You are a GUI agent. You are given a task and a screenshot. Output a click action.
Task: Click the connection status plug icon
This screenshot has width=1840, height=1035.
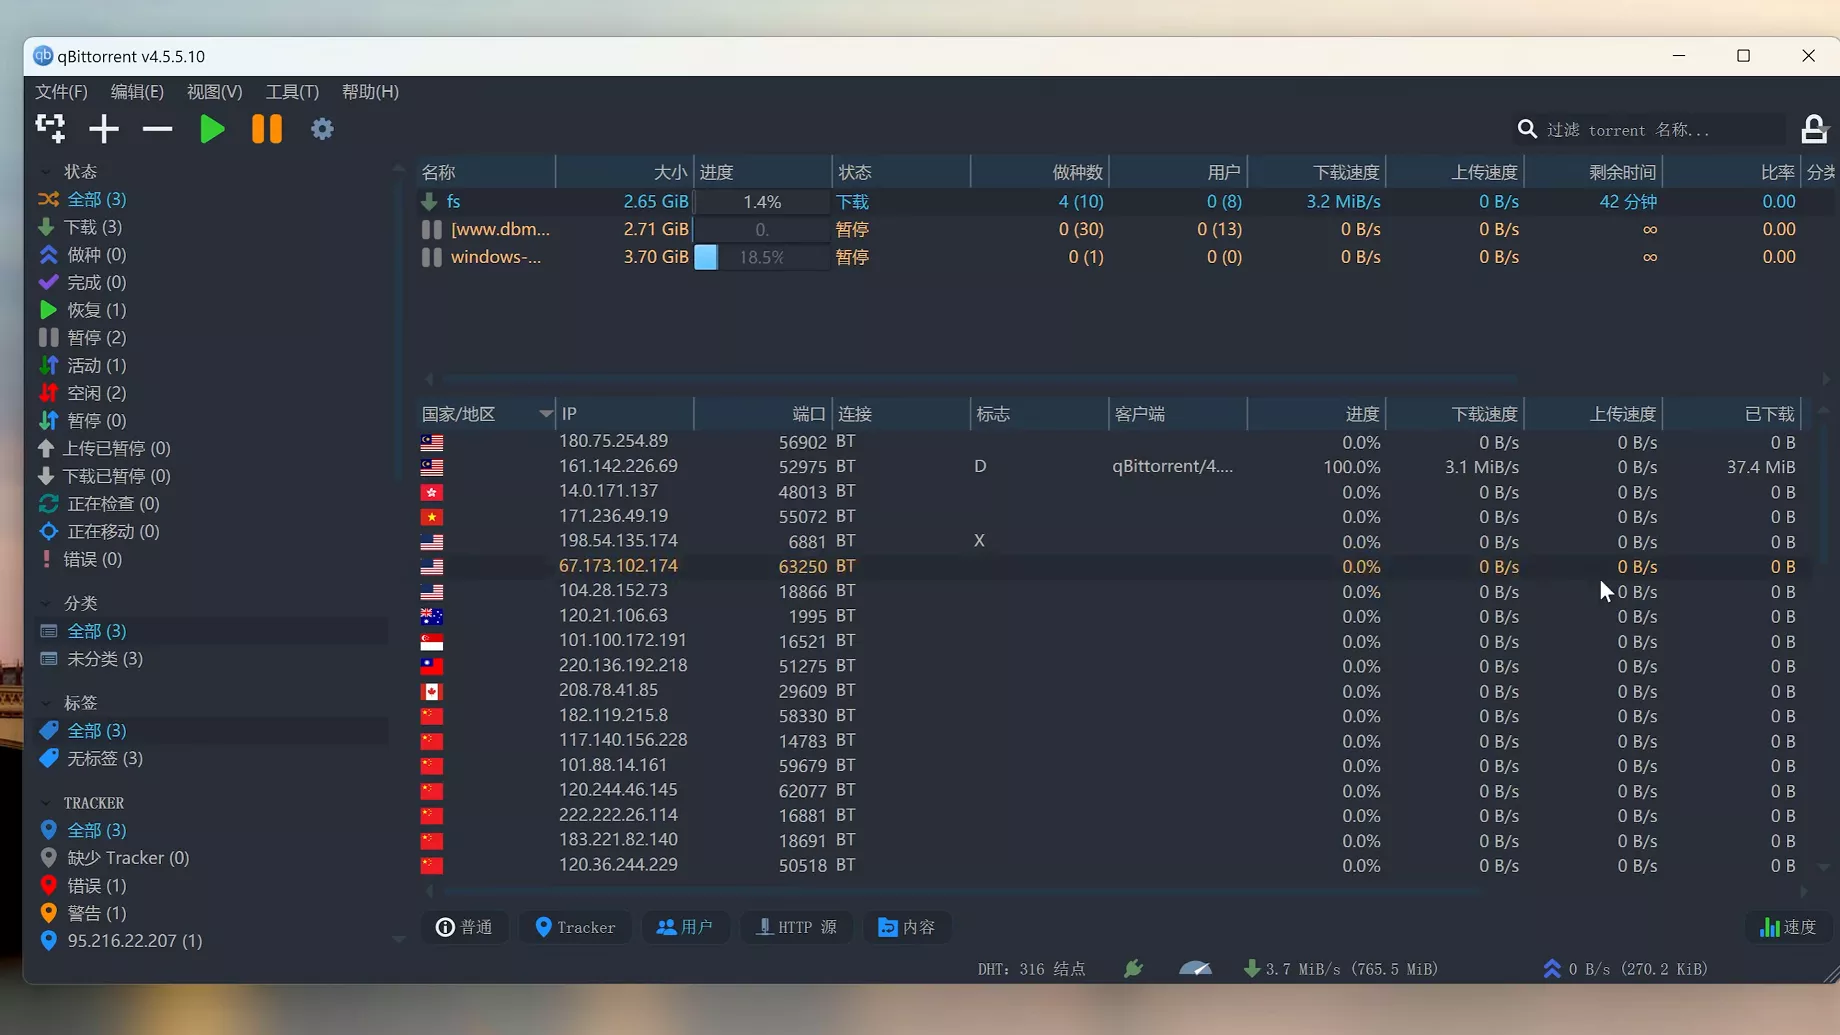tap(1133, 968)
